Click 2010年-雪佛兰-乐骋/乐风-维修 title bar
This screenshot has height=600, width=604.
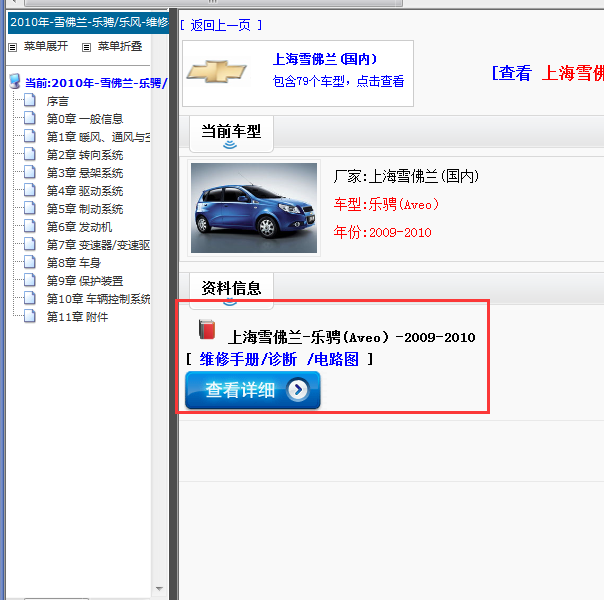(89, 23)
